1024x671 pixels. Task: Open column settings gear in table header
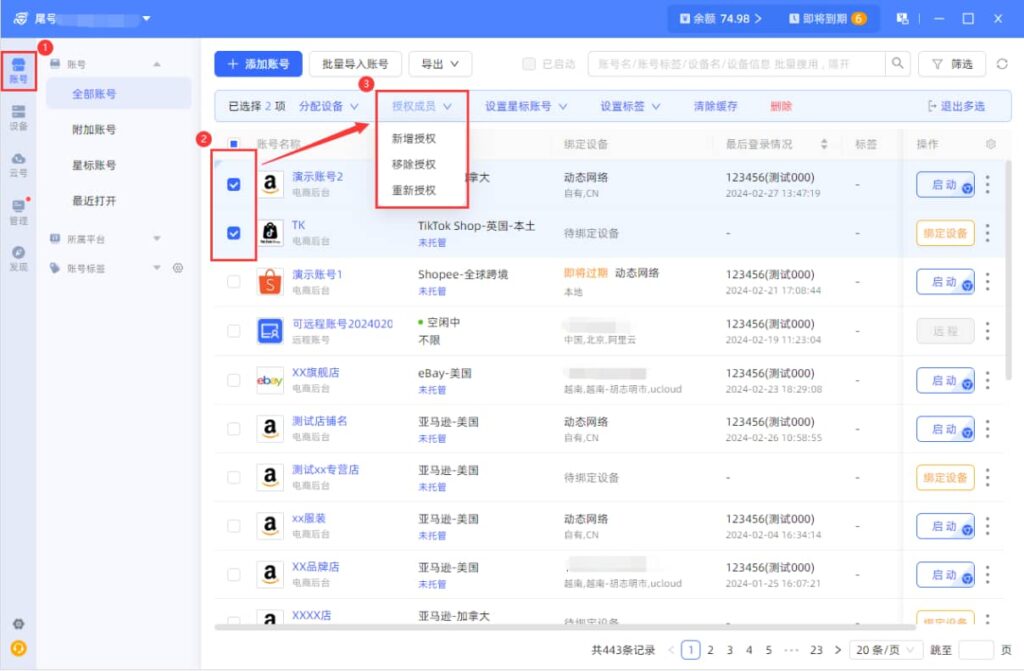pos(990,144)
